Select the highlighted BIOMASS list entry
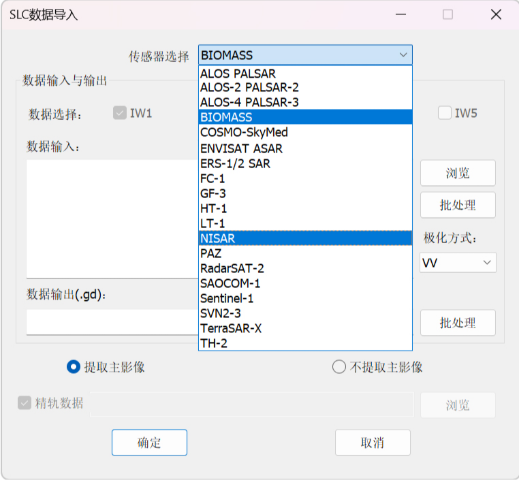This screenshot has height=480, width=519. [305, 117]
